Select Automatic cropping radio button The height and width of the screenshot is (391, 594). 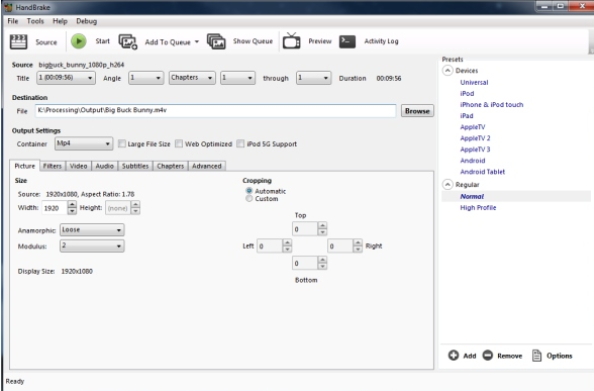249,191
